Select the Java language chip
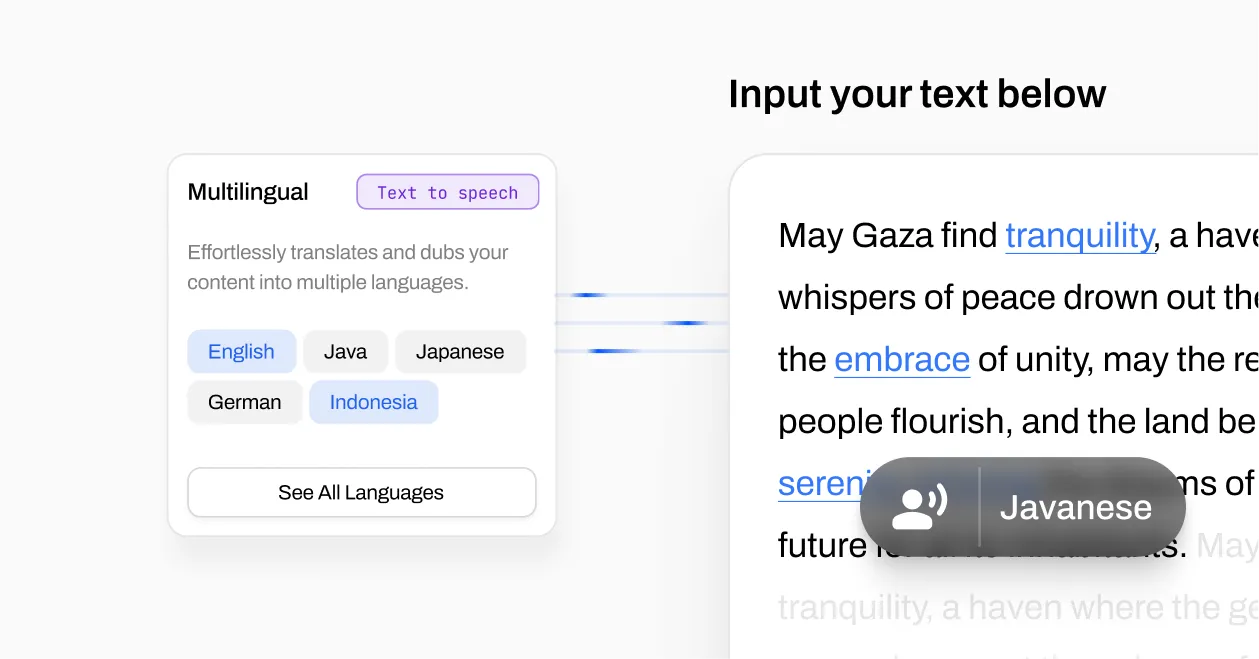Viewport: 1259px width, 659px height. [345, 352]
